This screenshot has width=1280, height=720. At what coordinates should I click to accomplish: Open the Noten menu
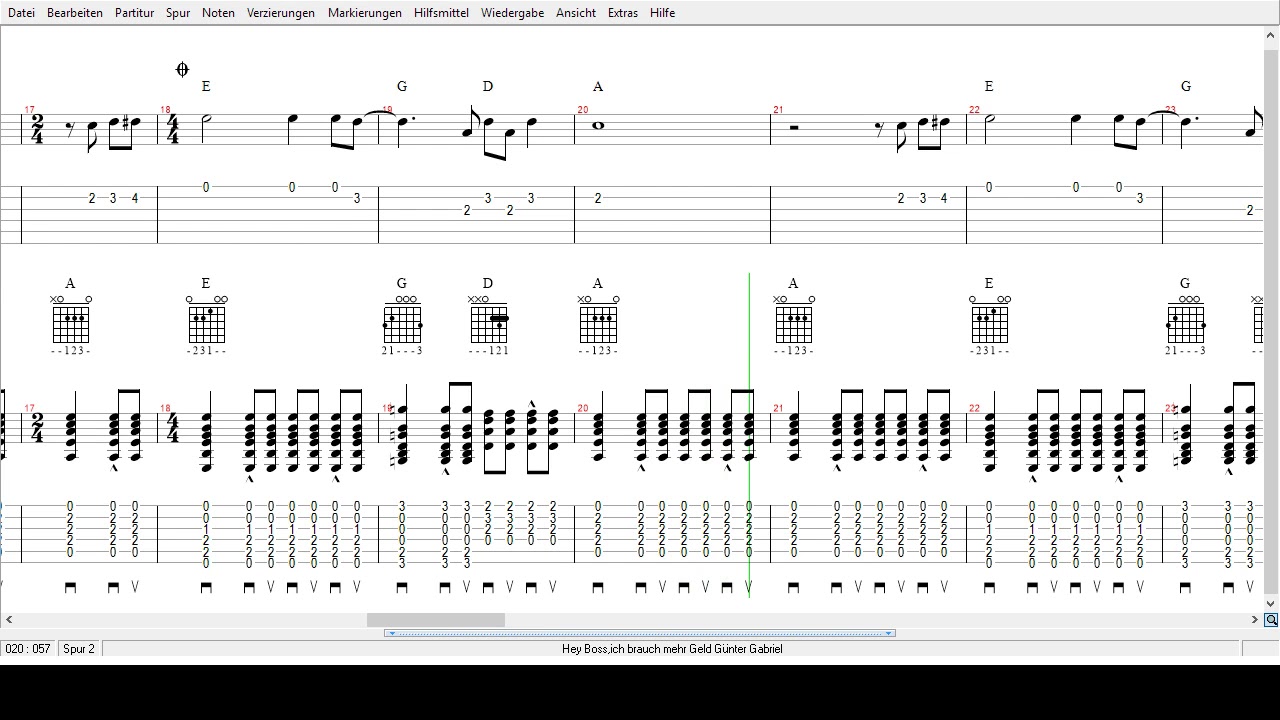(x=218, y=13)
